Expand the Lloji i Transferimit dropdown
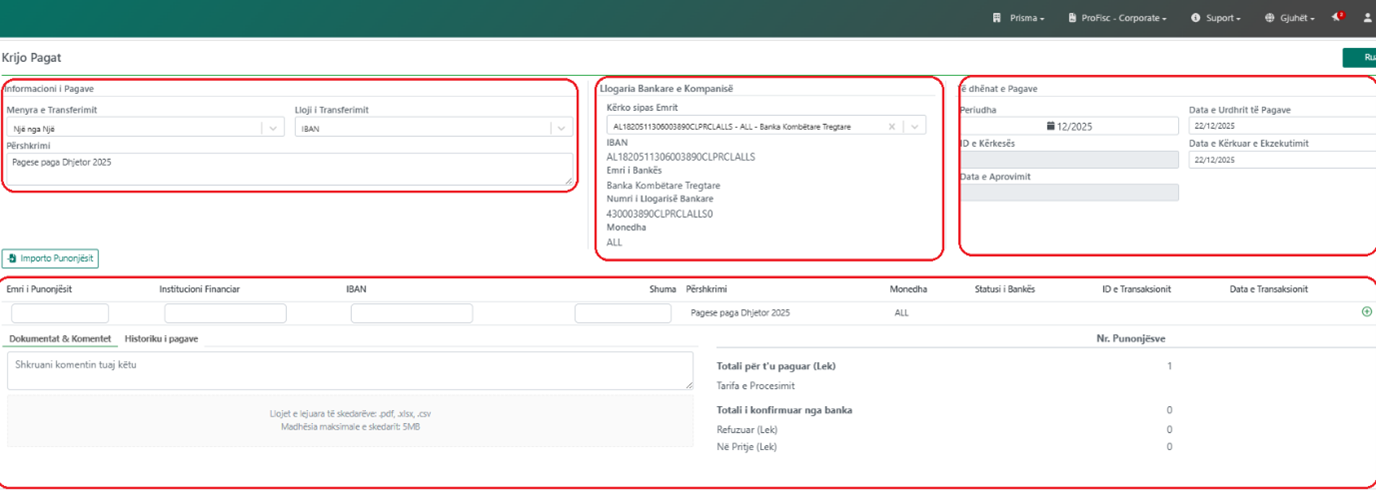1376x490 pixels. pyautogui.click(x=562, y=128)
